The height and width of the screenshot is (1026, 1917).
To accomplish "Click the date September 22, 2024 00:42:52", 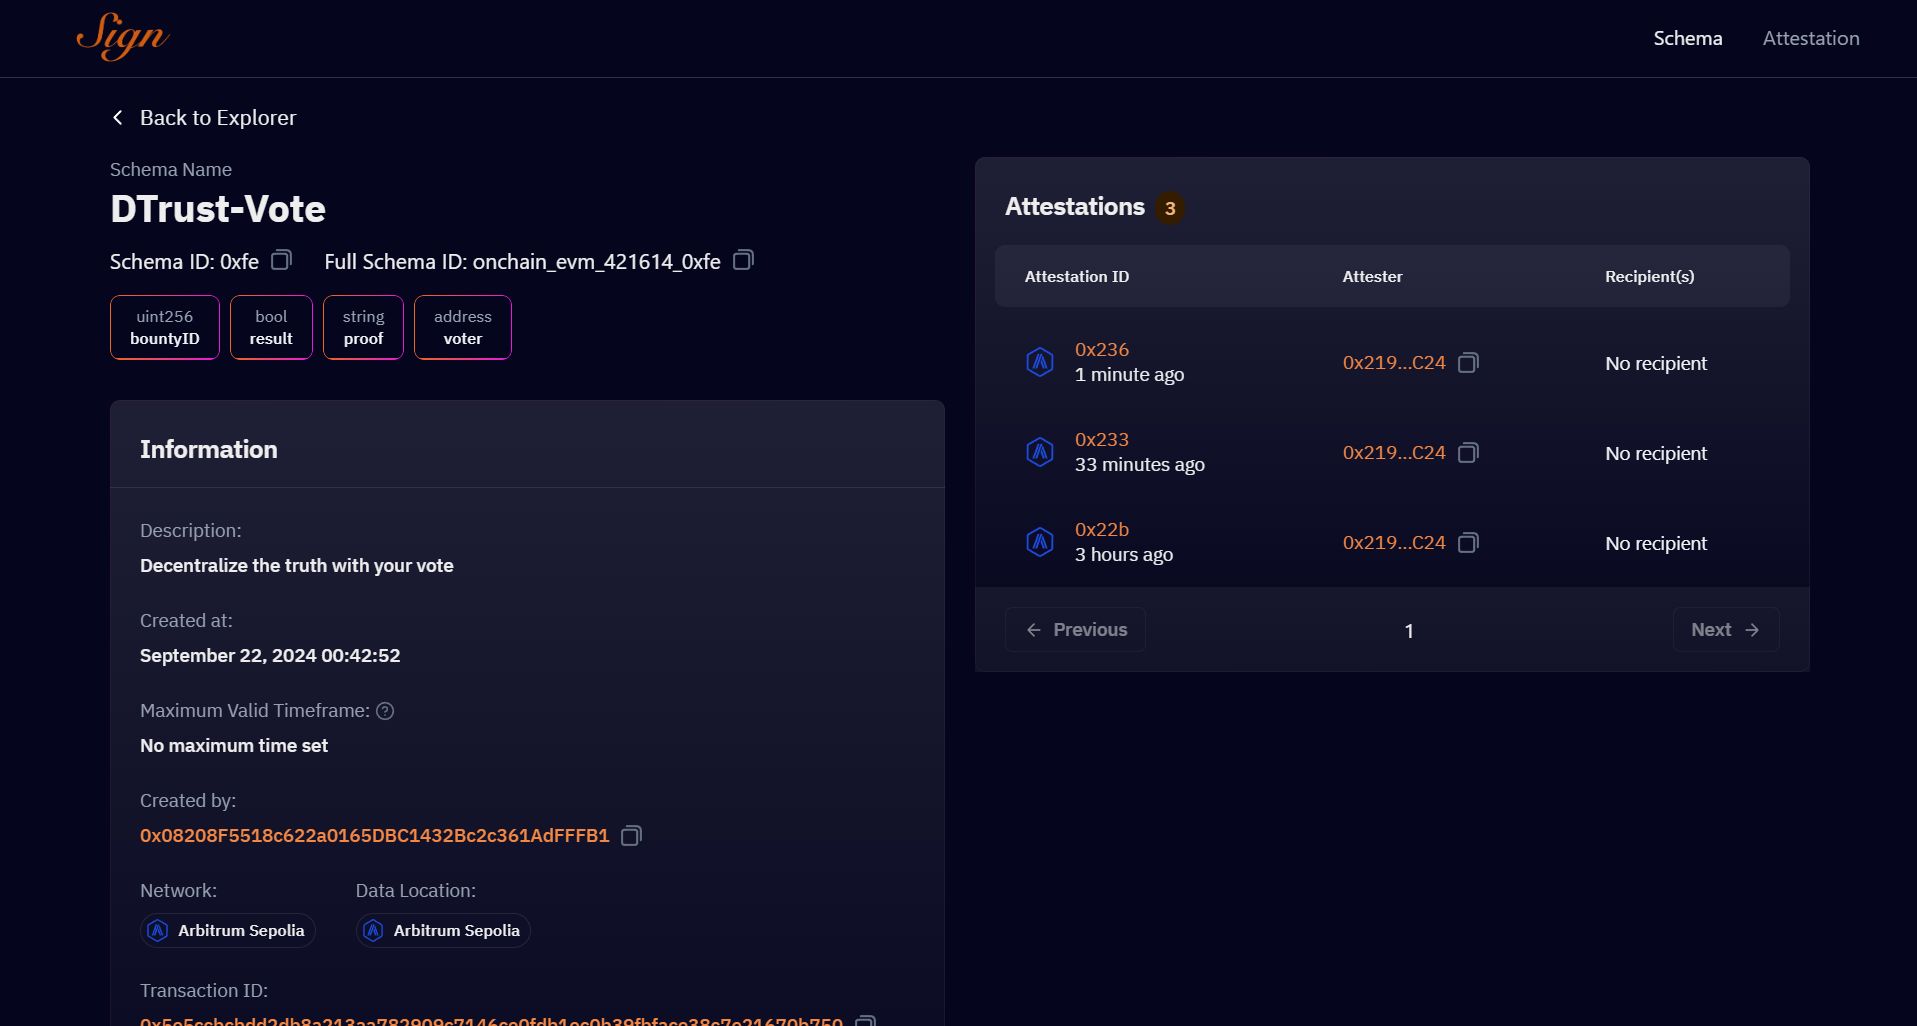I will point(270,656).
